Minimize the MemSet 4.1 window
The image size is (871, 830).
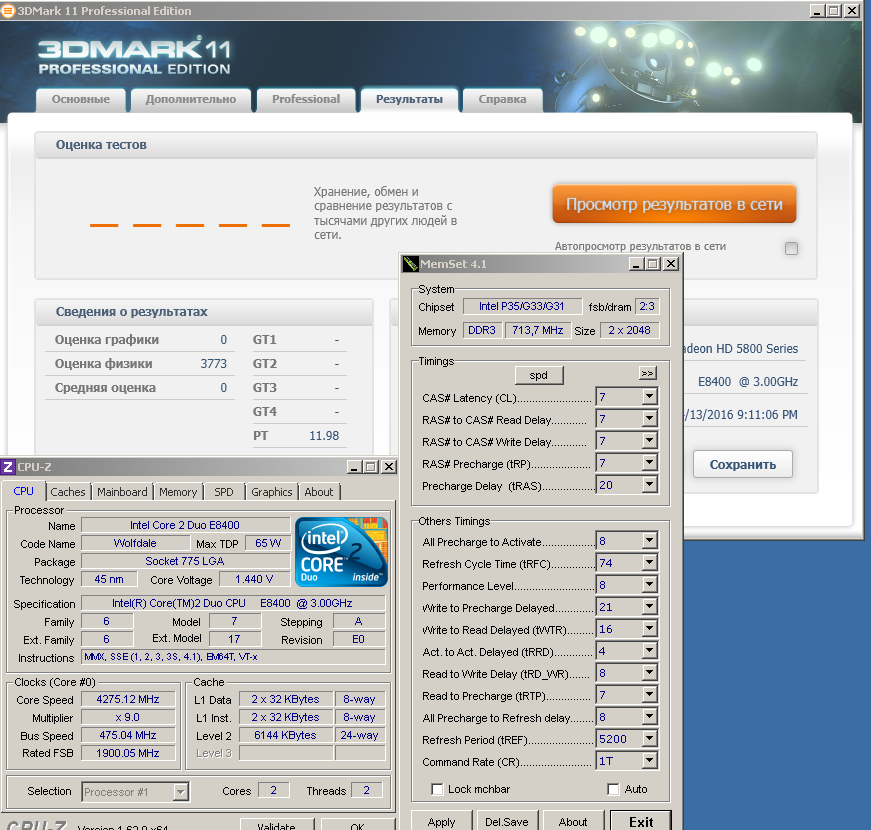(x=636, y=264)
